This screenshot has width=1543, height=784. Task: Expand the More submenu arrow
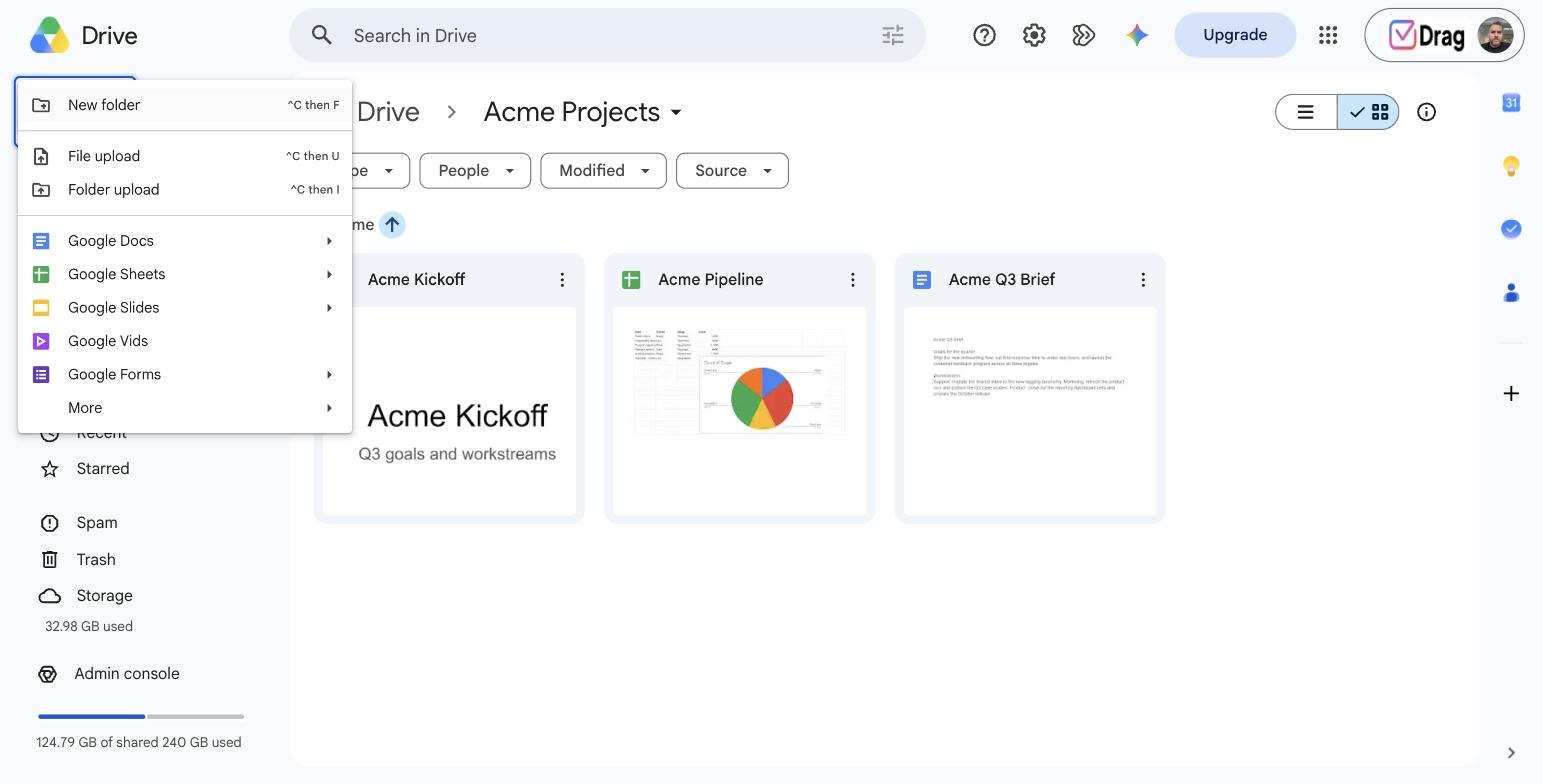[329, 408]
